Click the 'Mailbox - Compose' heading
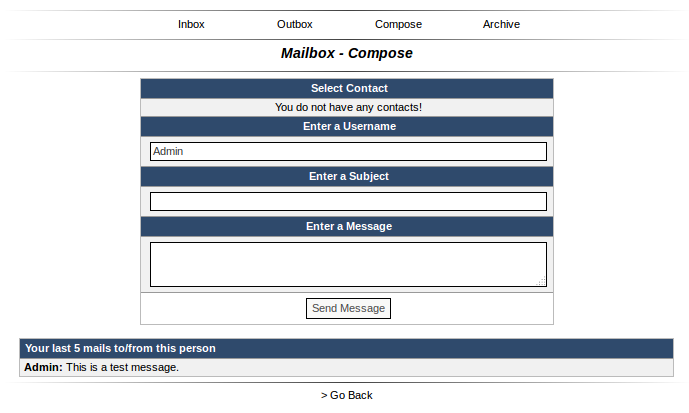The height and width of the screenshot is (413, 689). 347,53
